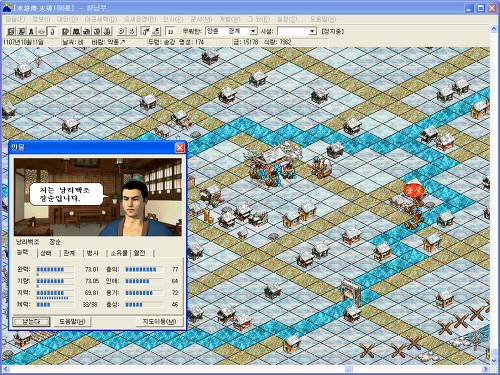Click the 지도이동(M) button

[159, 322]
